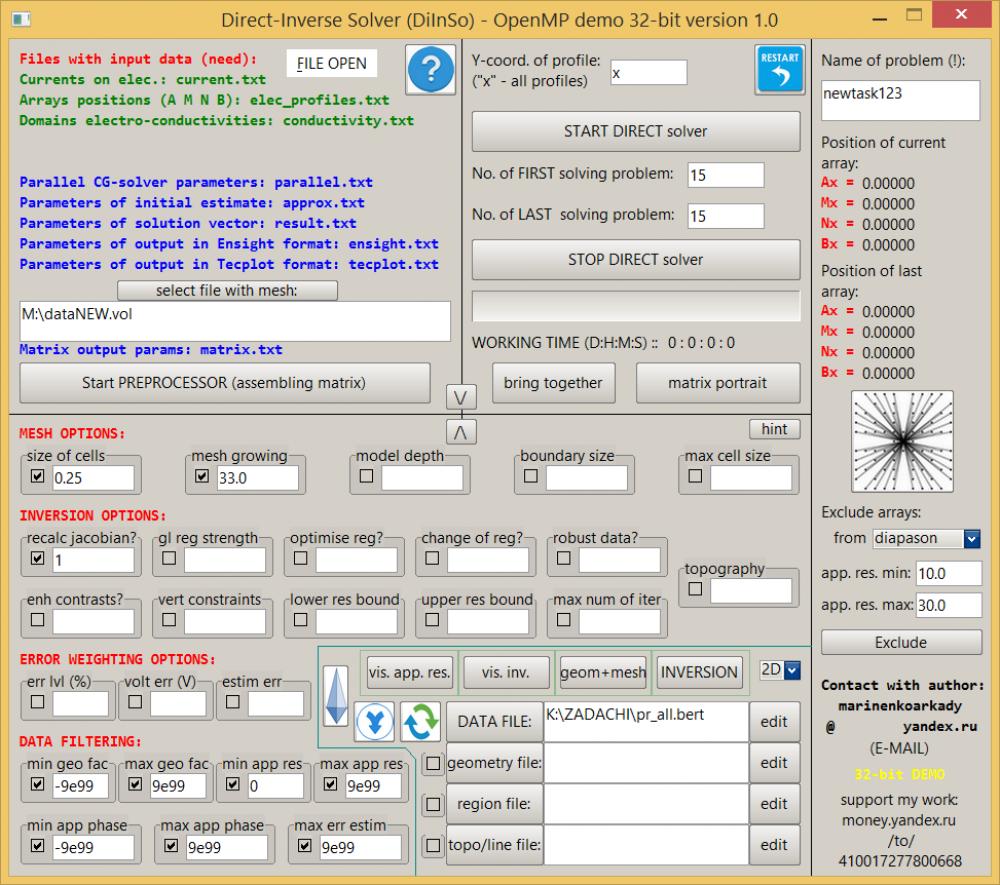Open the hint button
The height and width of the screenshot is (885, 1000).
tap(775, 428)
